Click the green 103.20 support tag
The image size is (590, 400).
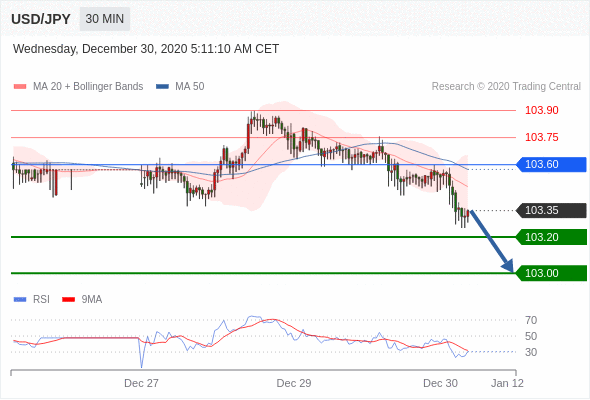551,237
